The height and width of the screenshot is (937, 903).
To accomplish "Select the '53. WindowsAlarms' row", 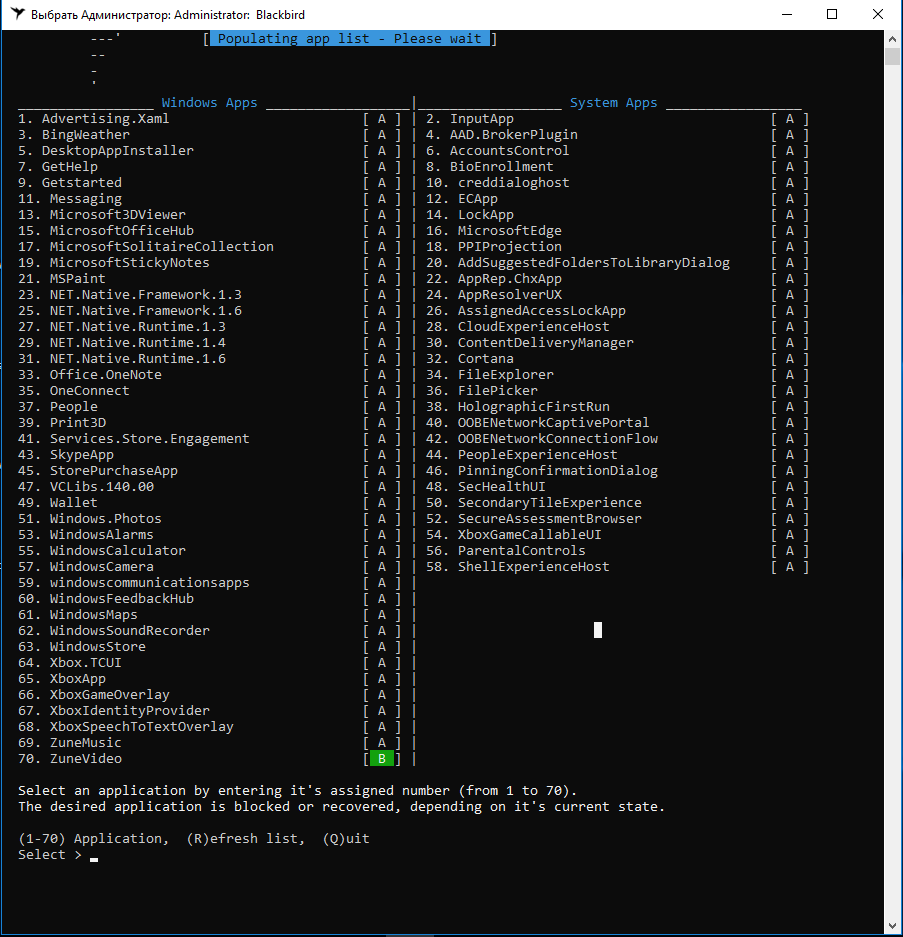I will (209, 535).
